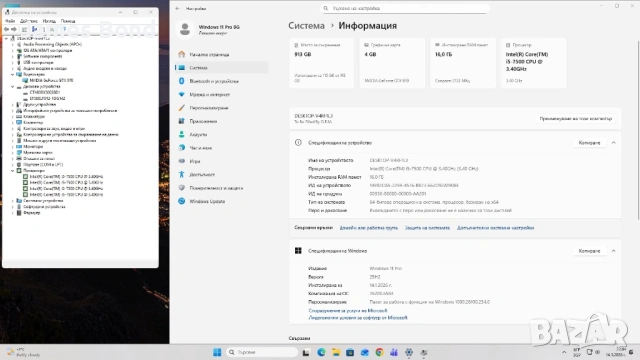The image size is (640, 360).
Task: Click Settings search field at top
Action: pyautogui.click(x=405, y=8)
